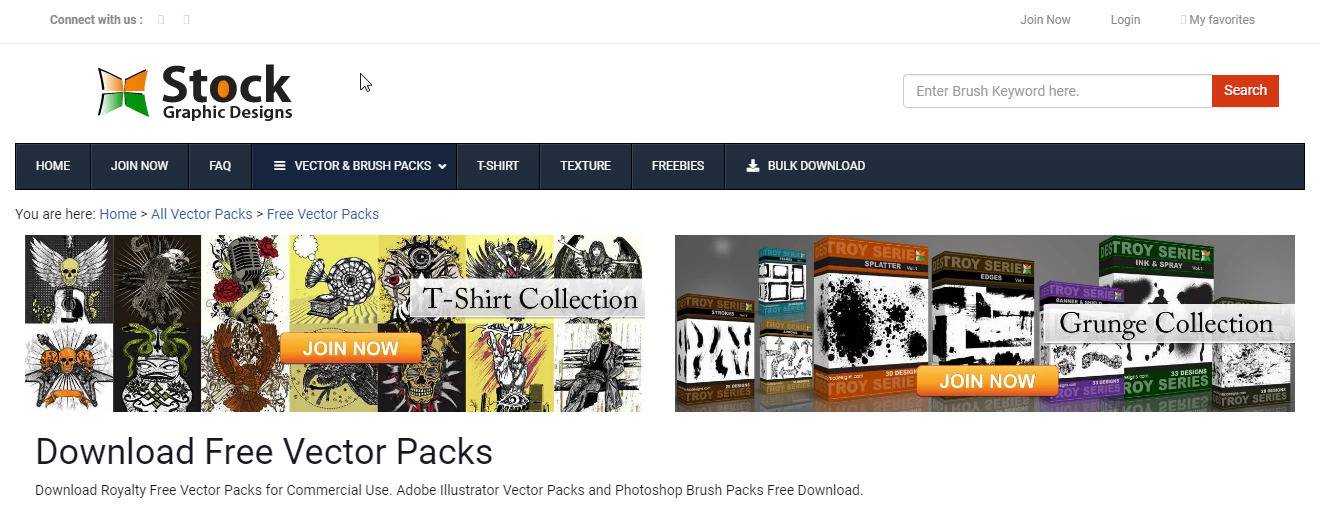Screen dimensions: 1320x520
Task: Open the HOME menu item
Action: click(53, 166)
